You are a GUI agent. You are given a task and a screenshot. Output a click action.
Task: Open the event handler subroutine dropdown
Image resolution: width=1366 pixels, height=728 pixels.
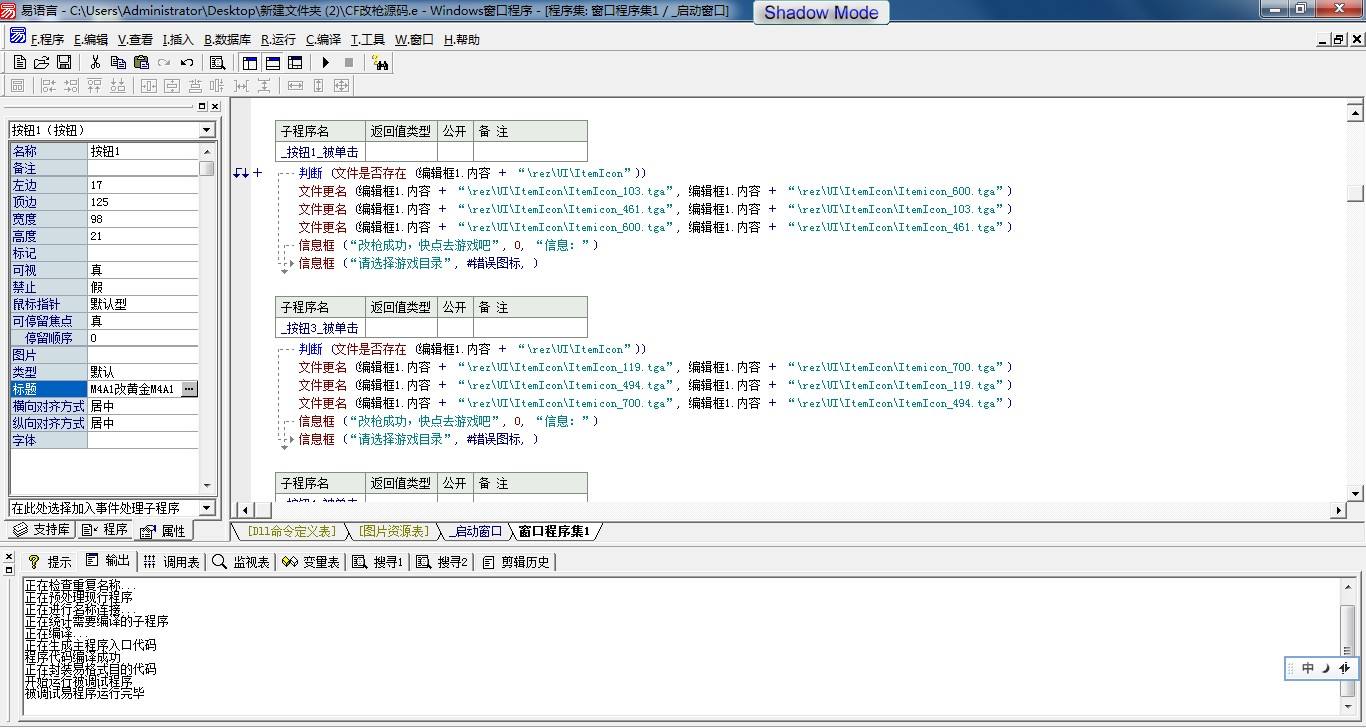coord(207,508)
